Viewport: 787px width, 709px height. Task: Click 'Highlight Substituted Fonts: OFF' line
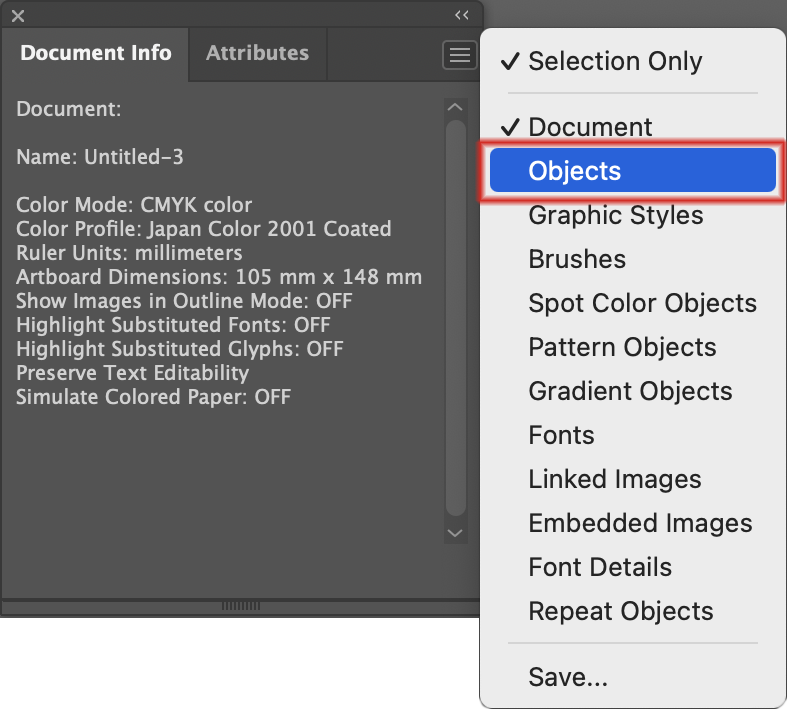[x=173, y=325]
